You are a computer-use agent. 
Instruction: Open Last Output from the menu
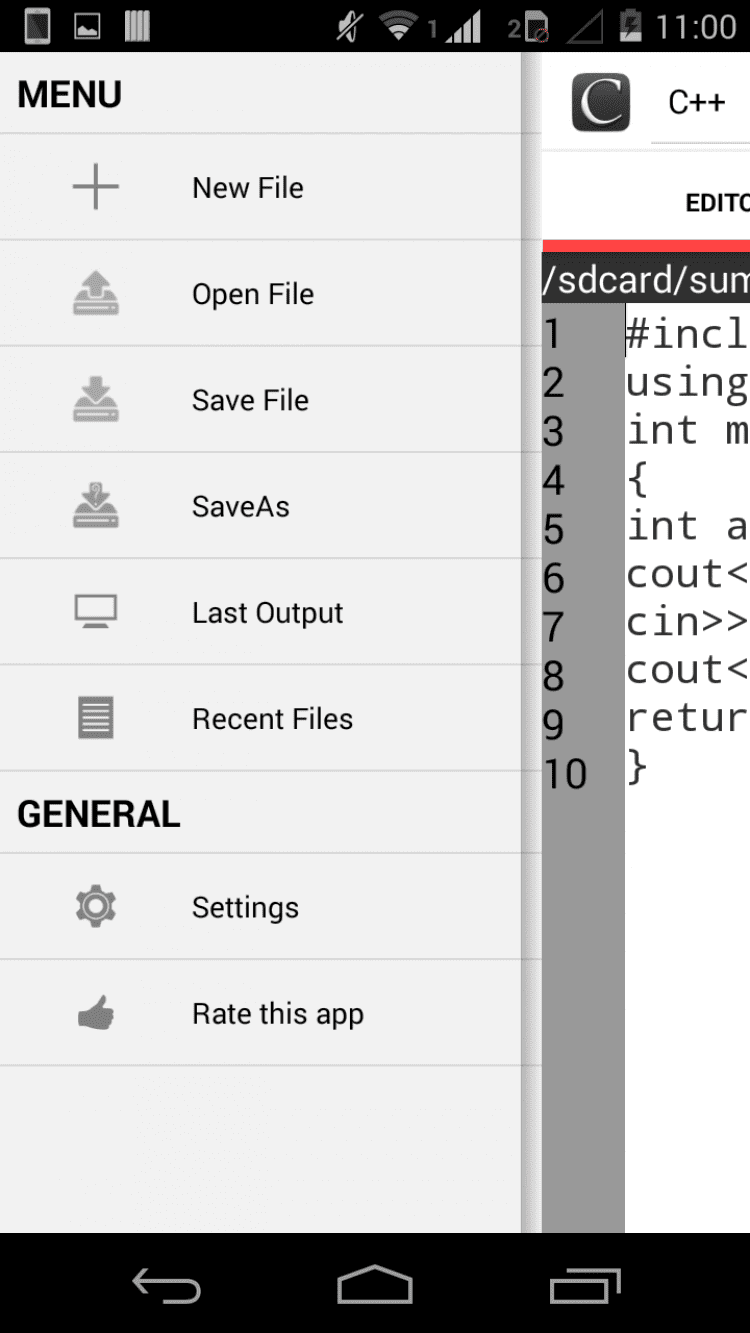[x=267, y=613]
